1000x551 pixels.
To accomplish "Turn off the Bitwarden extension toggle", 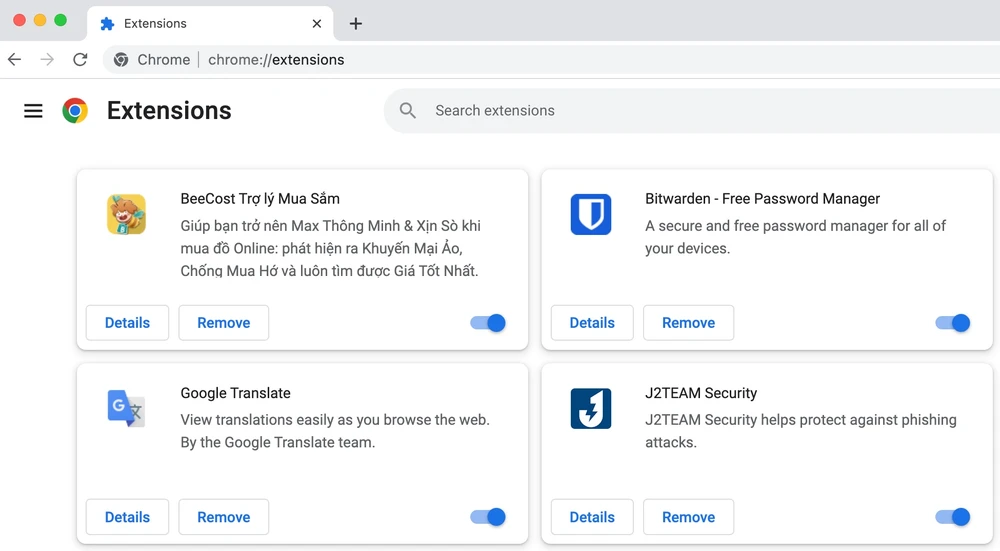I will click(x=952, y=323).
